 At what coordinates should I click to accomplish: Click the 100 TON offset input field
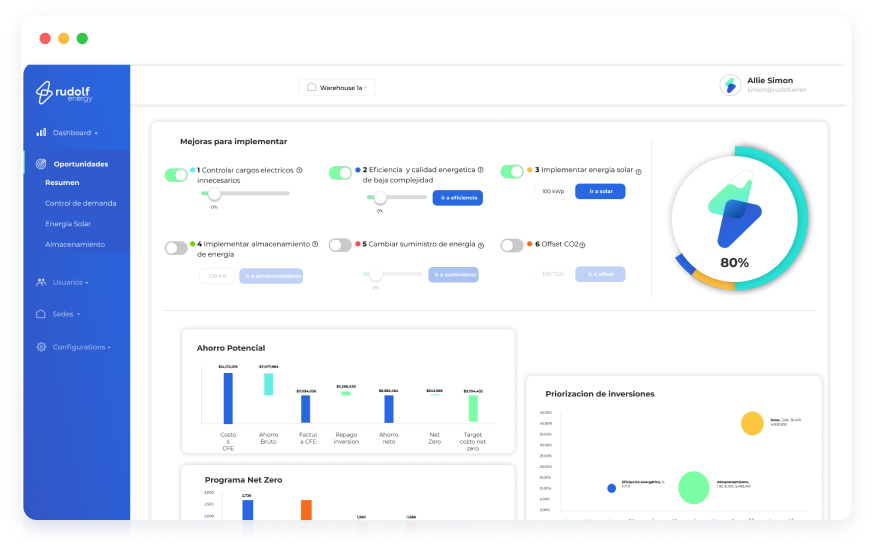point(553,274)
